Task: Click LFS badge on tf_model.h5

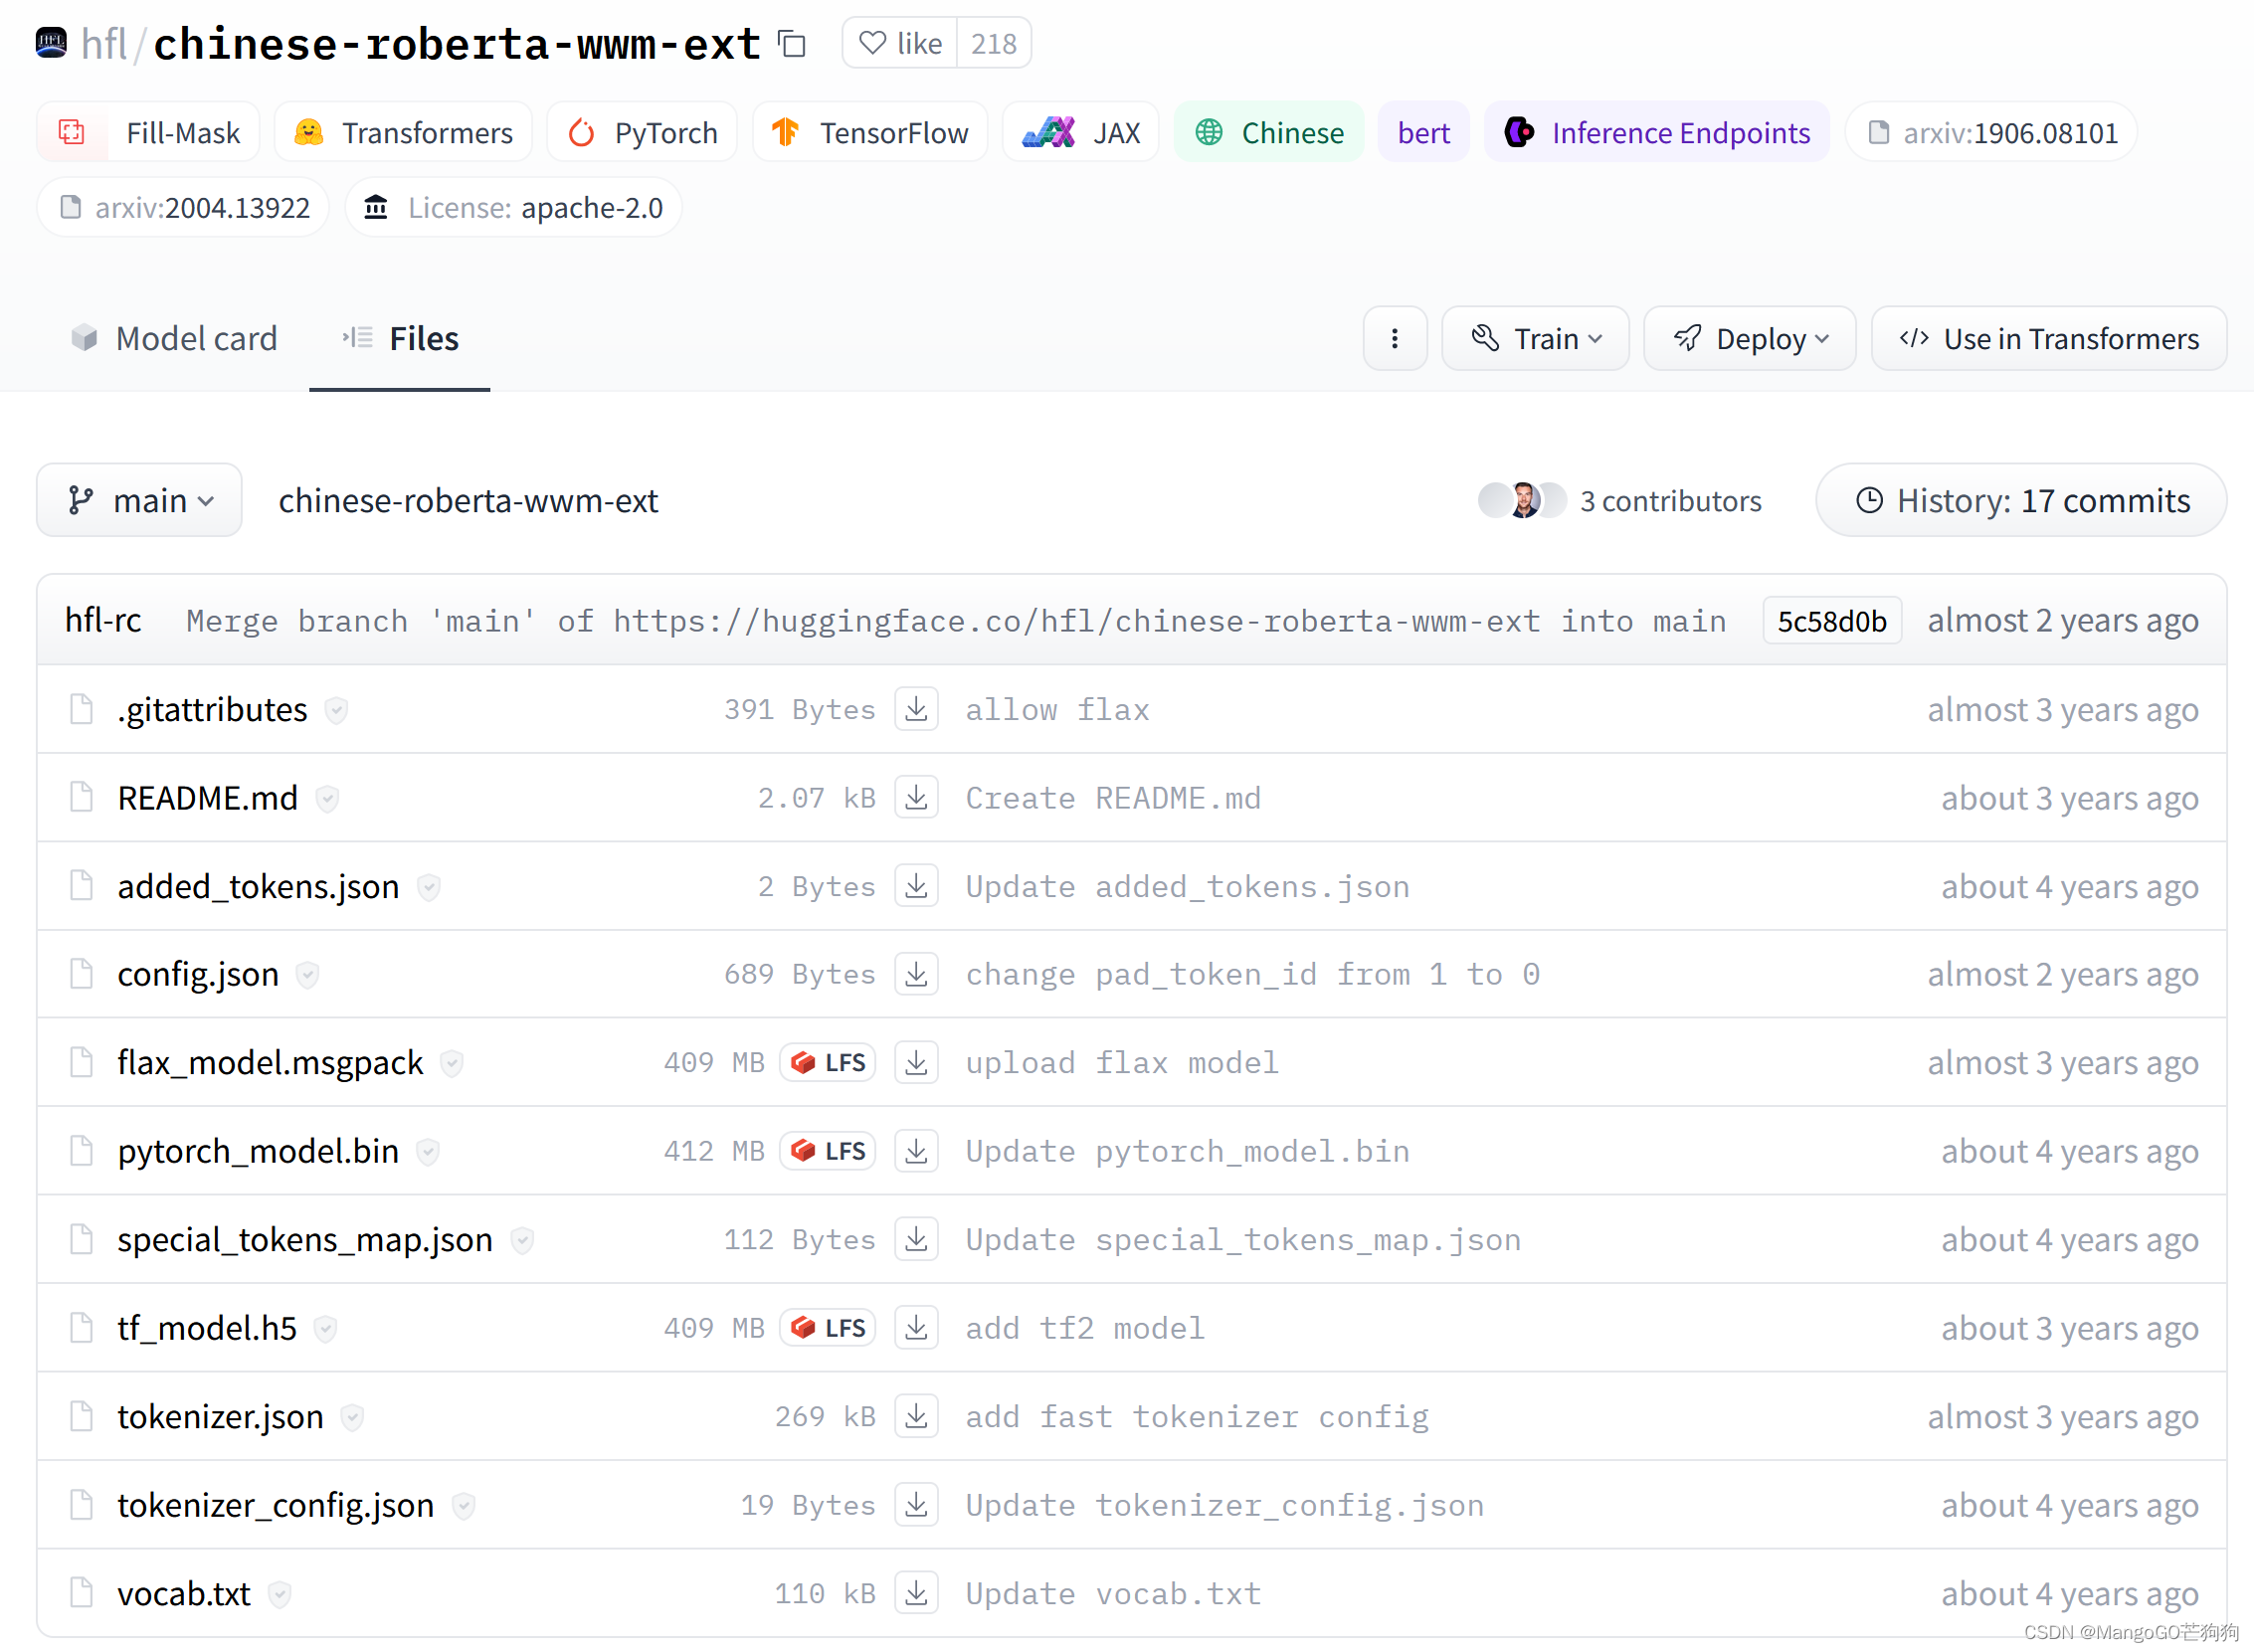Action: pos(828,1328)
